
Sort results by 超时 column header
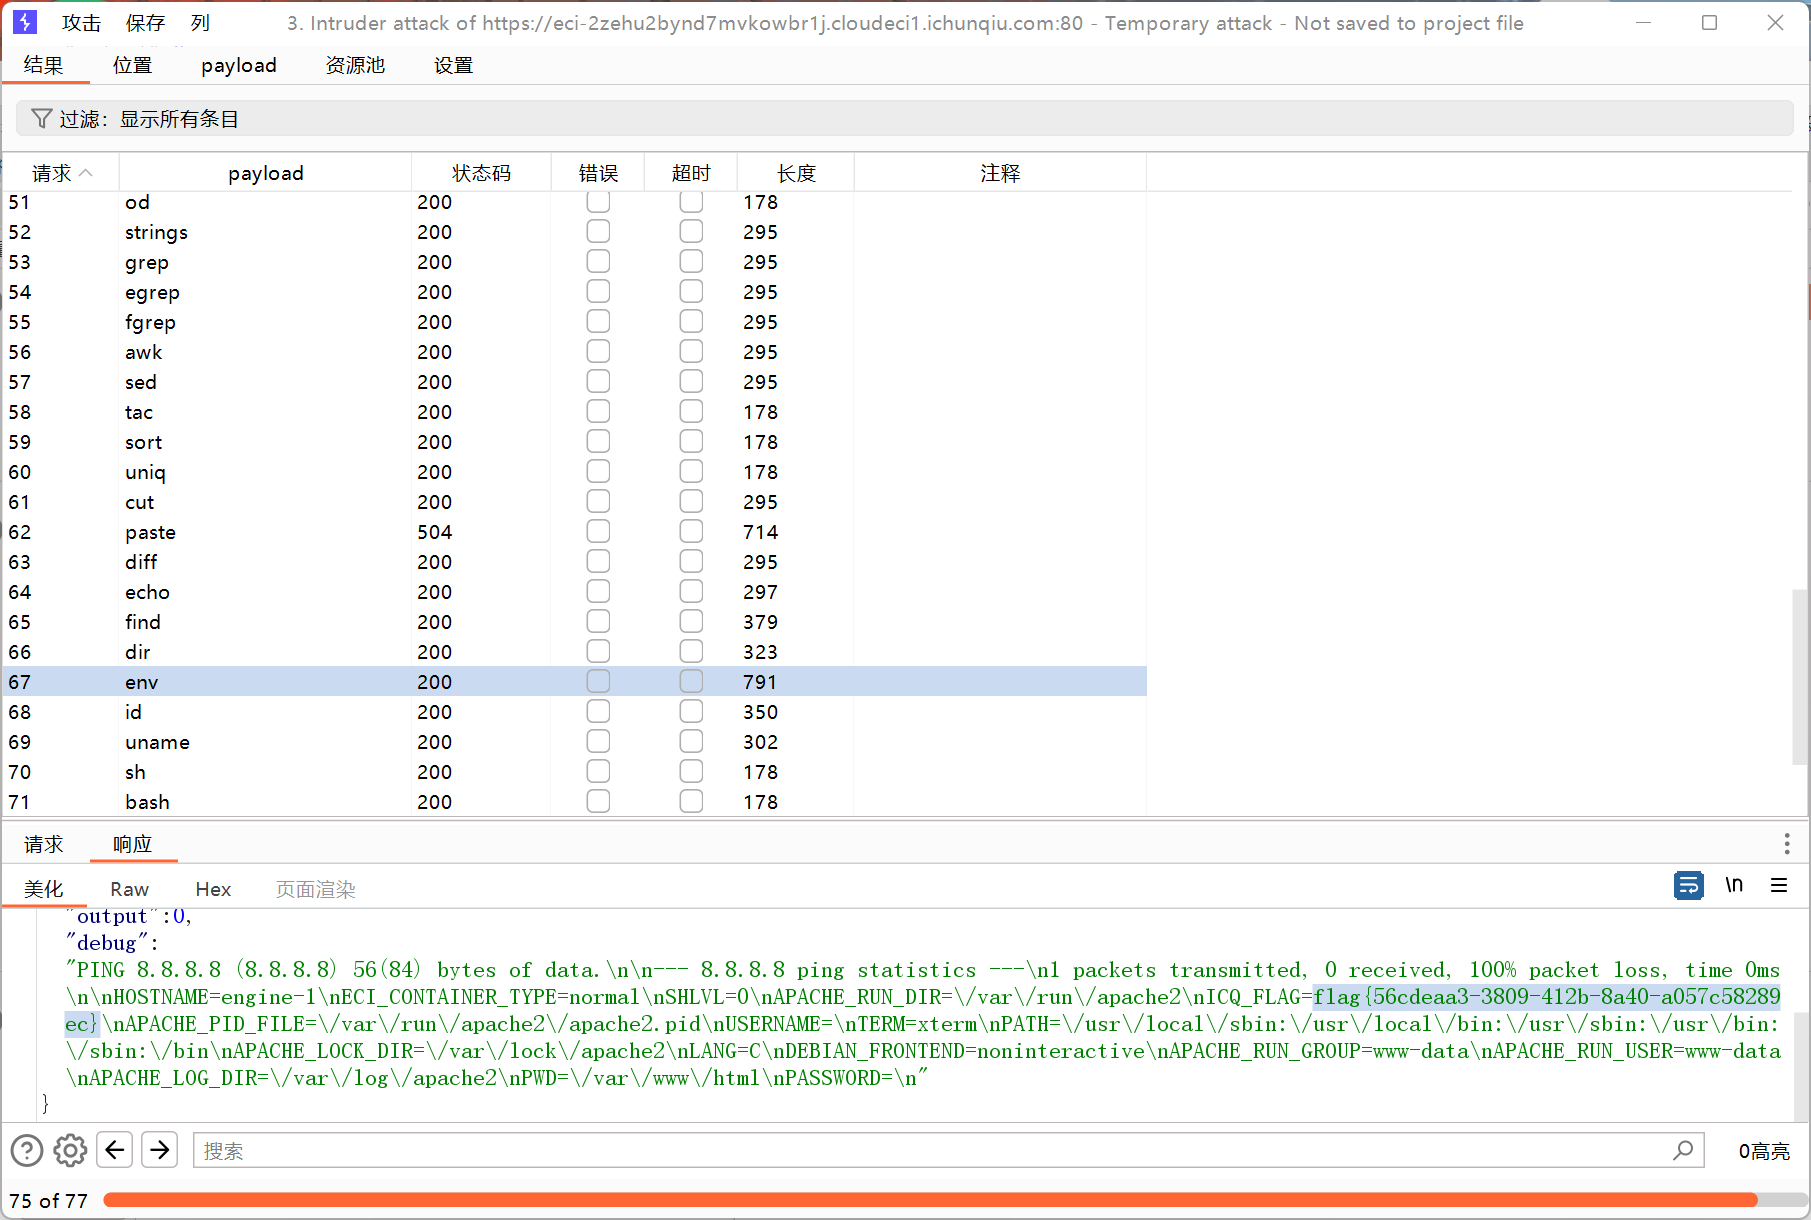(691, 173)
